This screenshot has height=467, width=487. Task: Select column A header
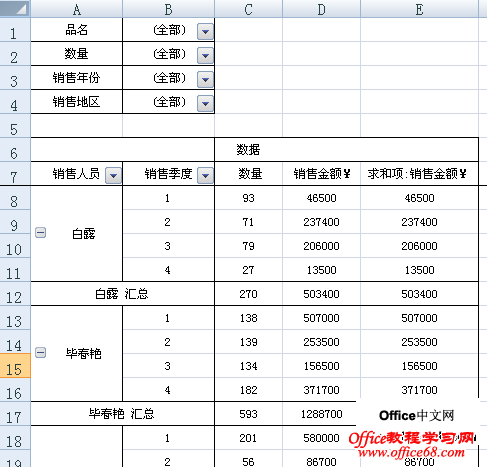click(77, 9)
